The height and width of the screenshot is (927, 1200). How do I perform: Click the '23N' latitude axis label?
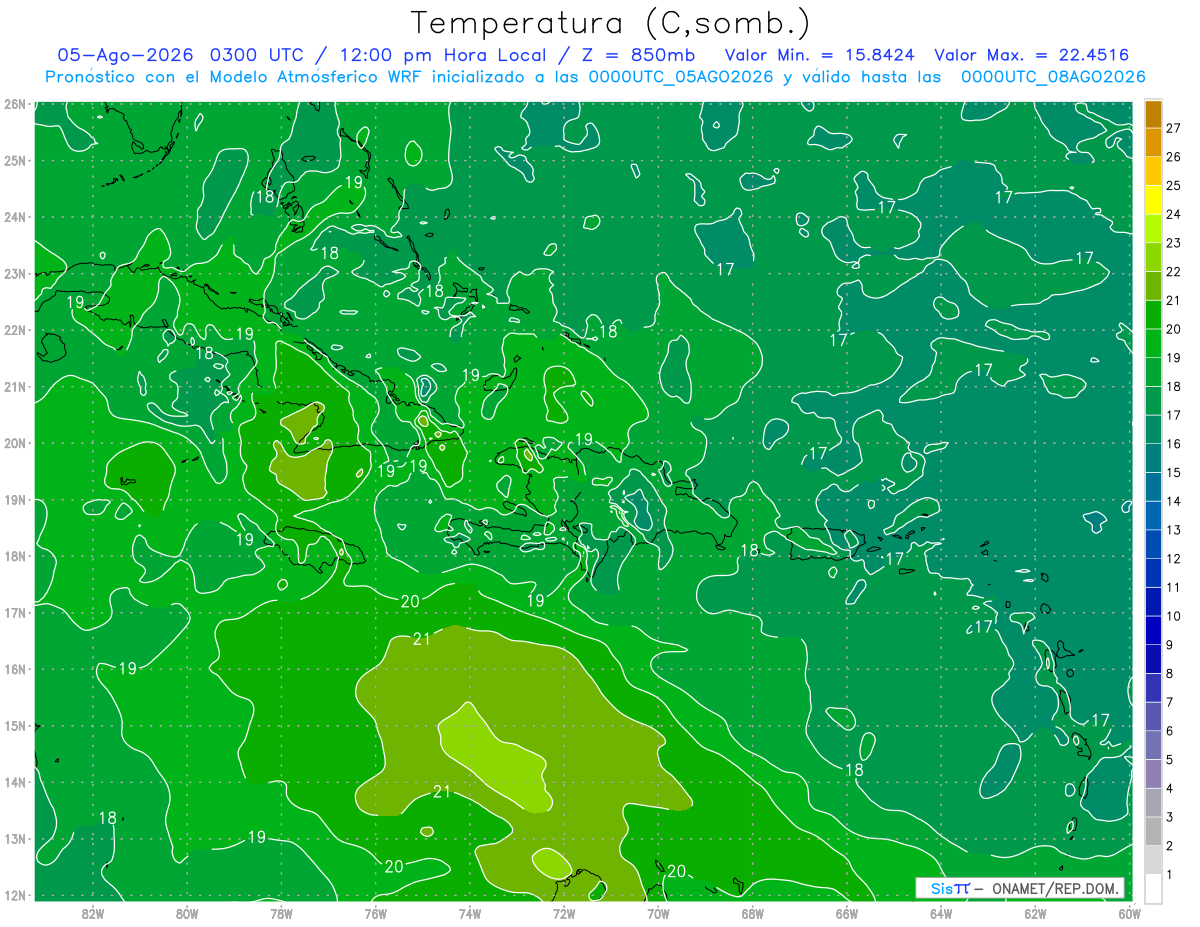coord(15,274)
